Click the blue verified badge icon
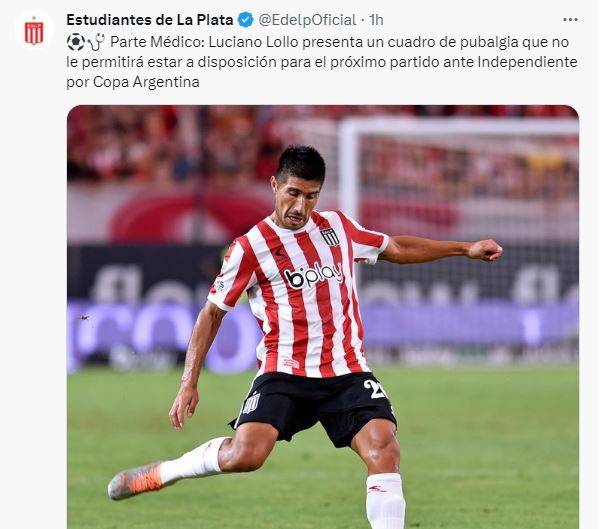Screen dimensions: 602x529 click(x=246, y=20)
